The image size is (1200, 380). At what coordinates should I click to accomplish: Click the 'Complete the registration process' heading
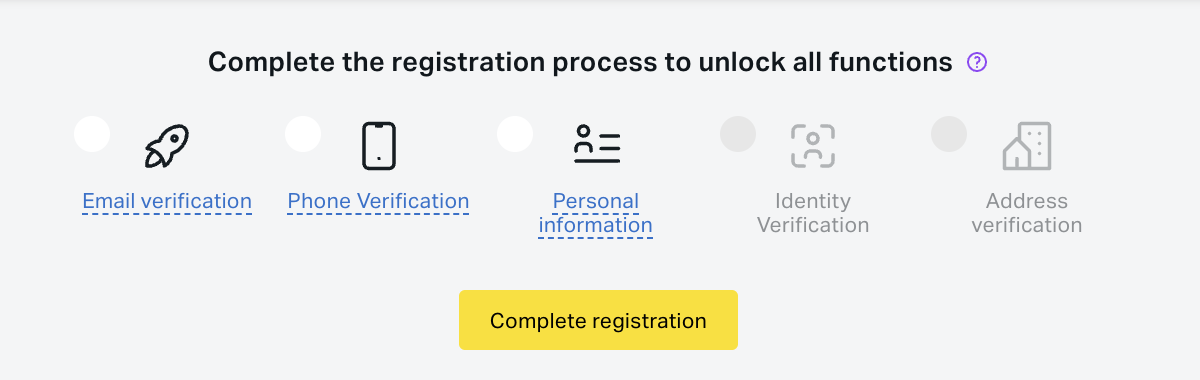[580, 63]
